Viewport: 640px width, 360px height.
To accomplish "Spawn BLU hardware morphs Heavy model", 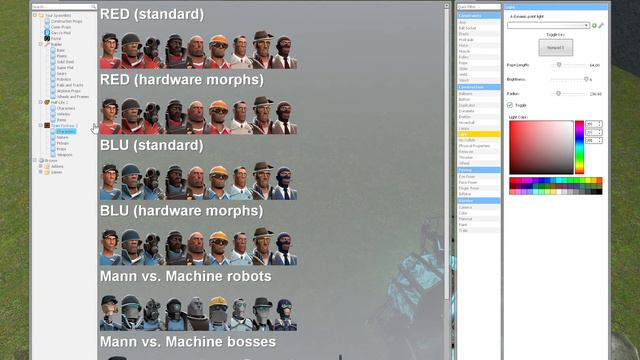I will [x=198, y=247].
